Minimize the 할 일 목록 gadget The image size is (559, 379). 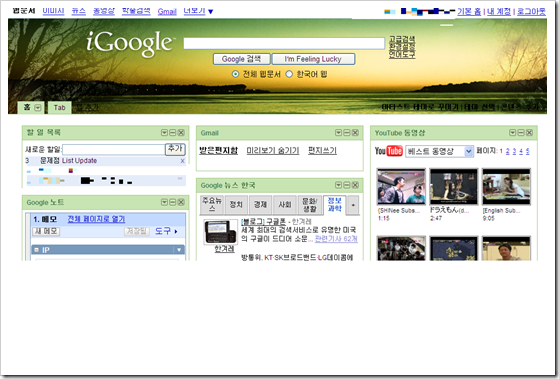coord(173,133)
